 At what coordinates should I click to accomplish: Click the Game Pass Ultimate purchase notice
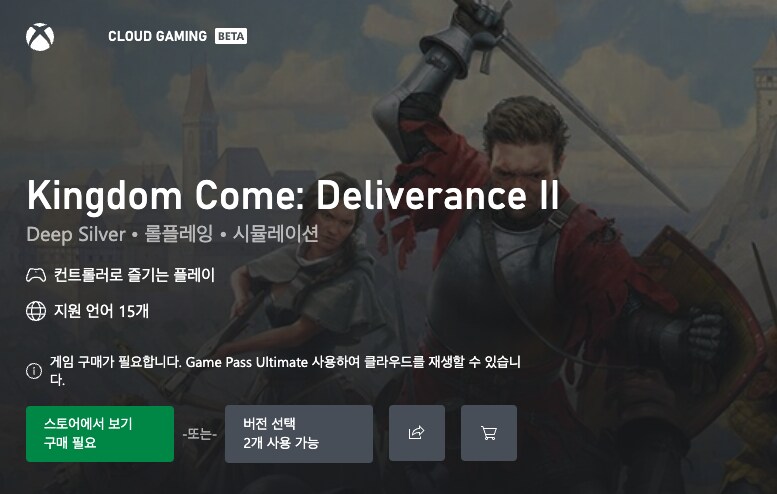tap(285, 371)
